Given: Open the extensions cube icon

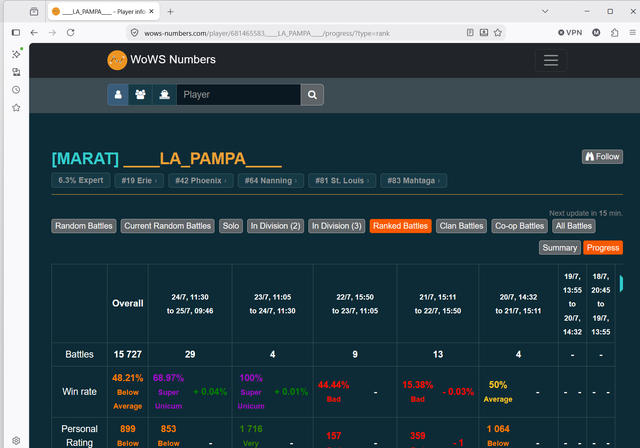Looking at the screenshot, I should [x=615, y=33].
